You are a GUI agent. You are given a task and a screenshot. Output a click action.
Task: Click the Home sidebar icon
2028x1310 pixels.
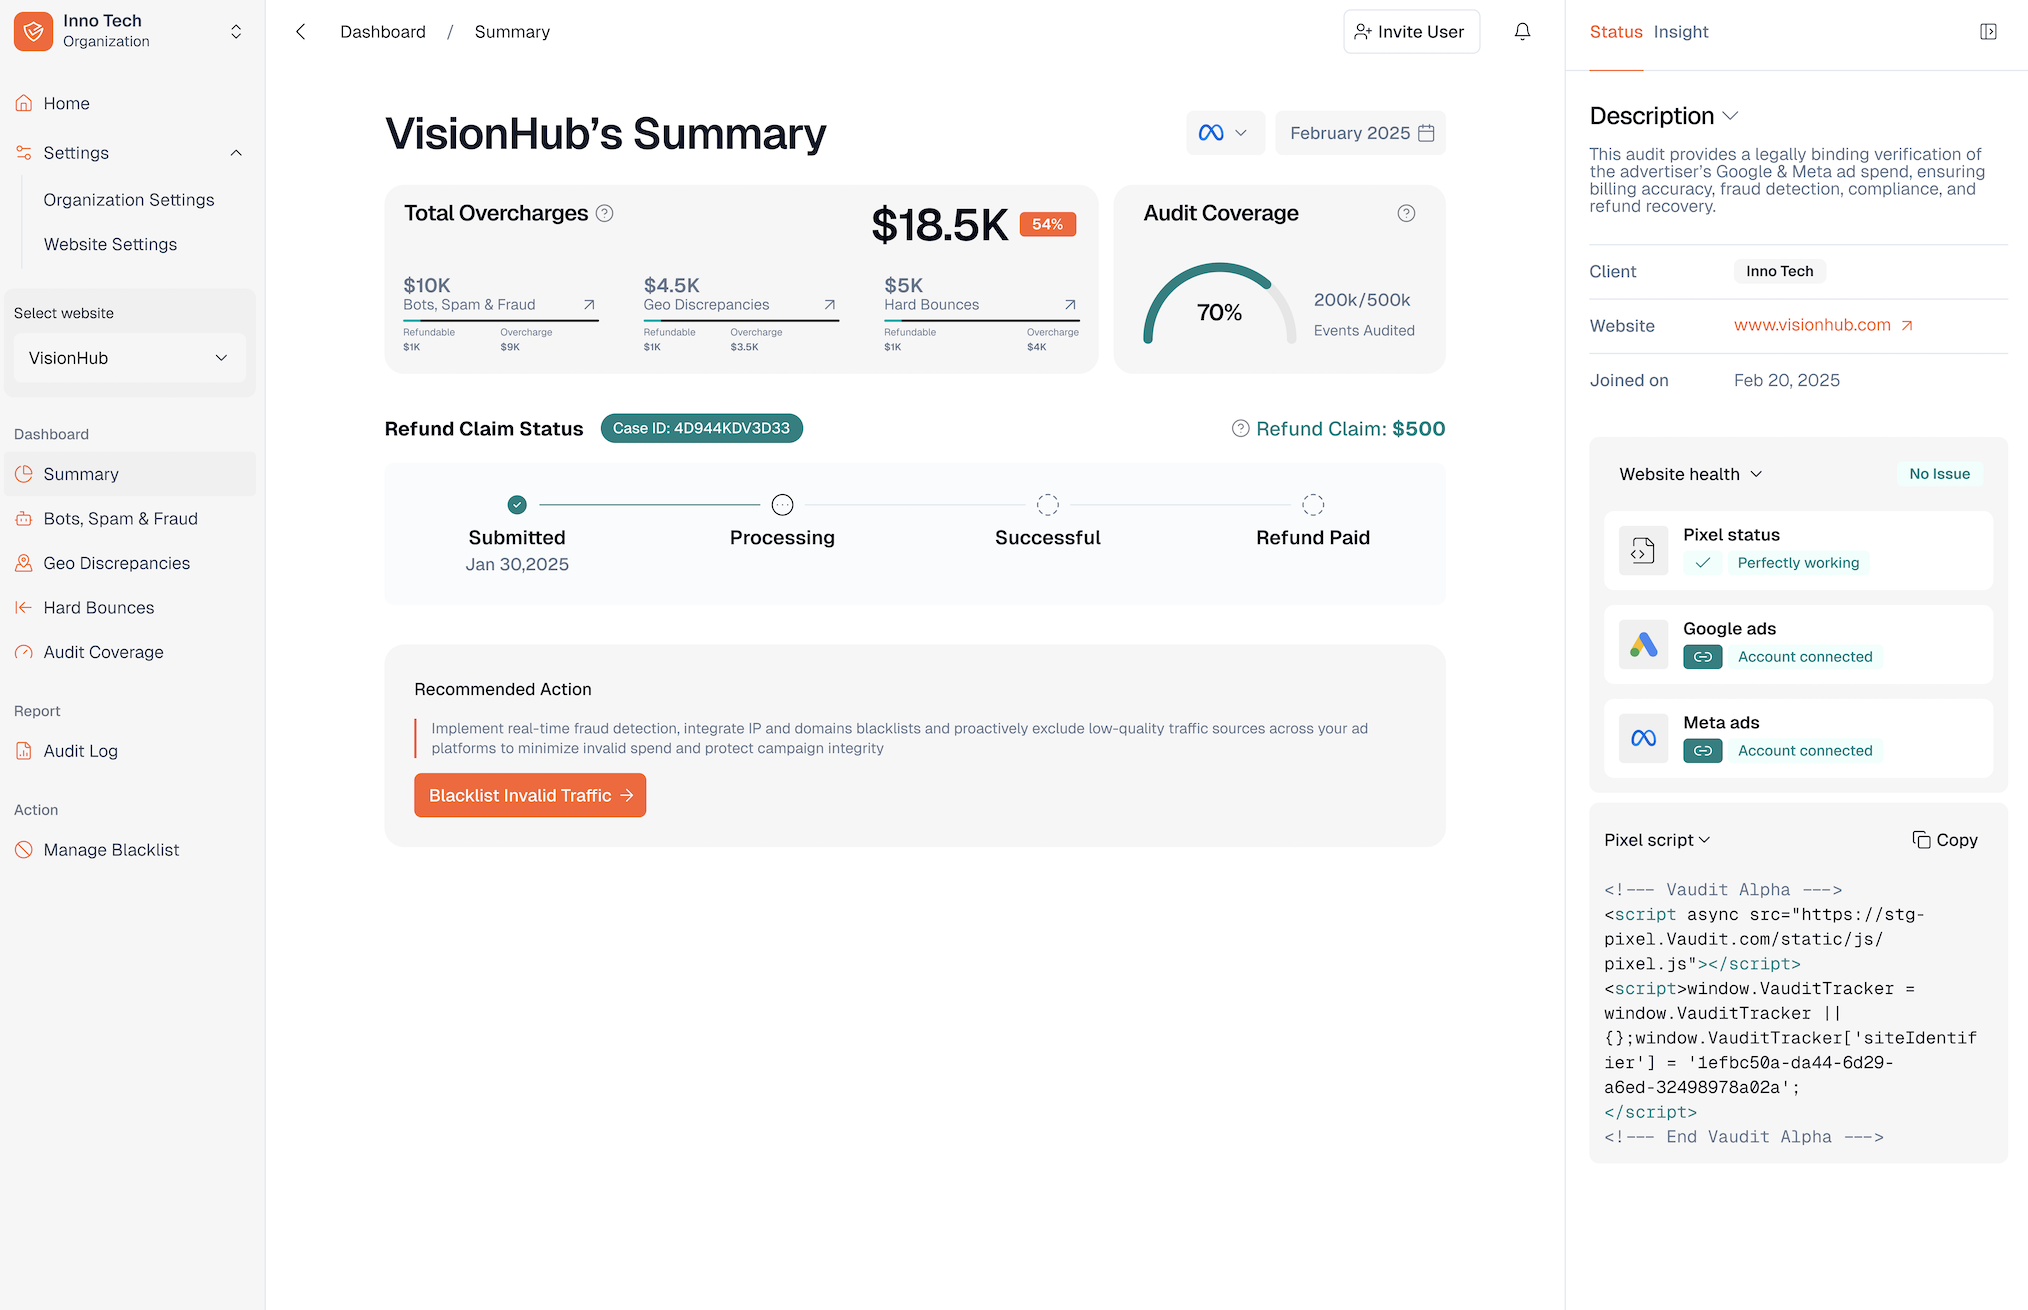tap(24, 103)
